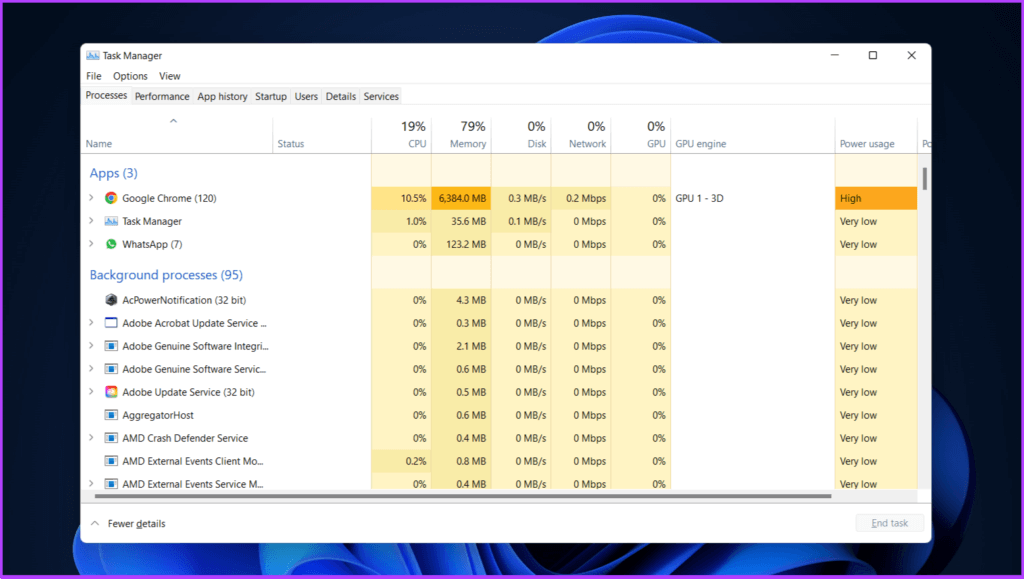The width and height of the screenshot is (1024, 579).
Task: Click the AMD Crash Defender Service icon
Action: click(111, 438)
